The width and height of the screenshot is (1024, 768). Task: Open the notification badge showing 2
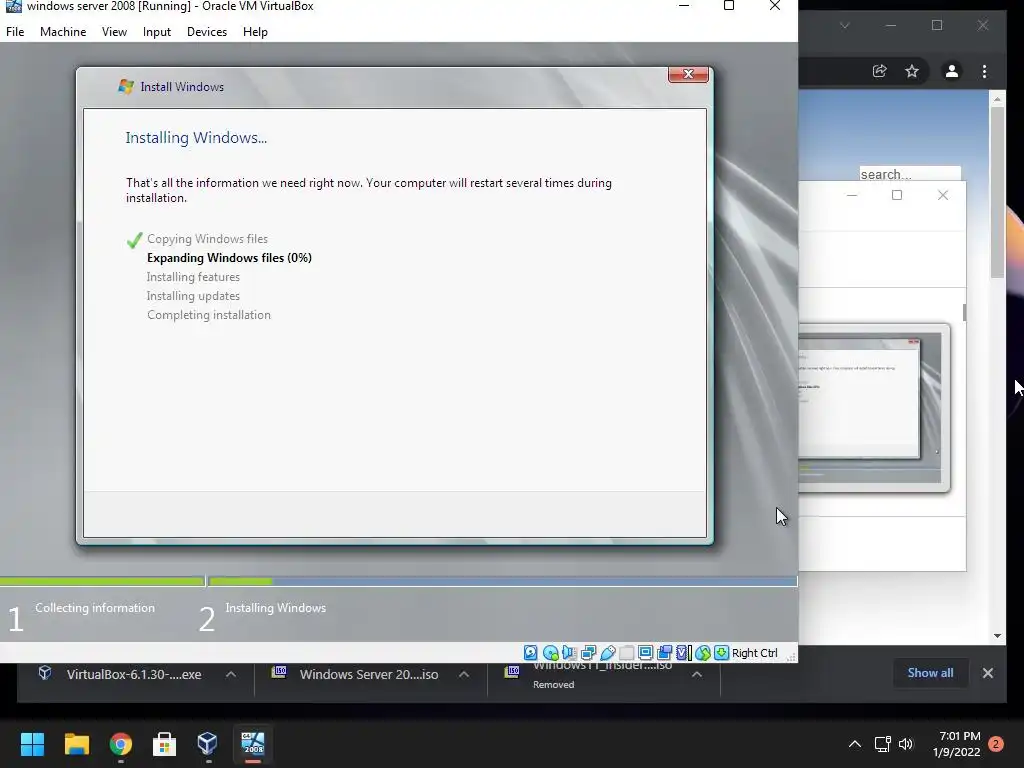[x=996, y=743]
